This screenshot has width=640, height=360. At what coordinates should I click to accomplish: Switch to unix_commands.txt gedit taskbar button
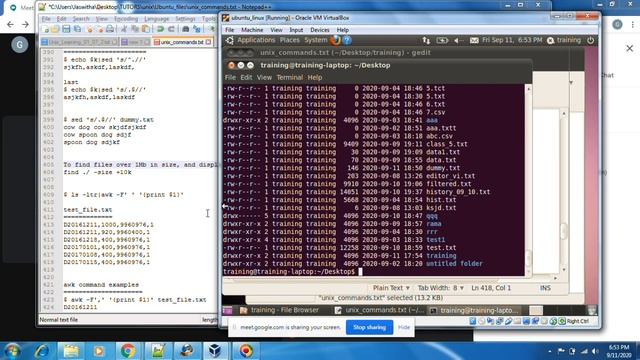379,310
